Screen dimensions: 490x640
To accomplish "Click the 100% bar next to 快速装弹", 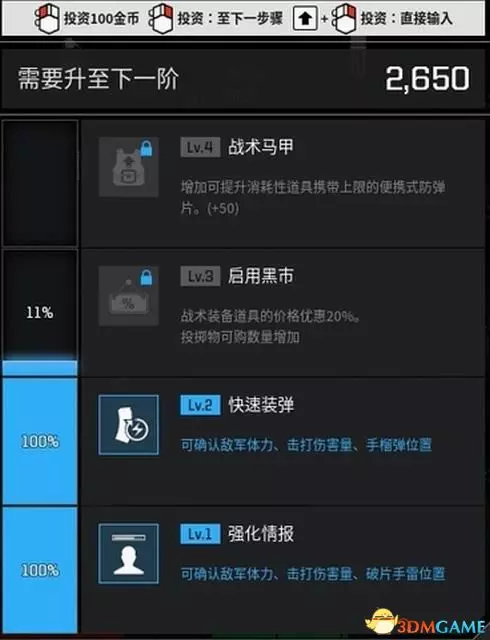I will (40, 441).
